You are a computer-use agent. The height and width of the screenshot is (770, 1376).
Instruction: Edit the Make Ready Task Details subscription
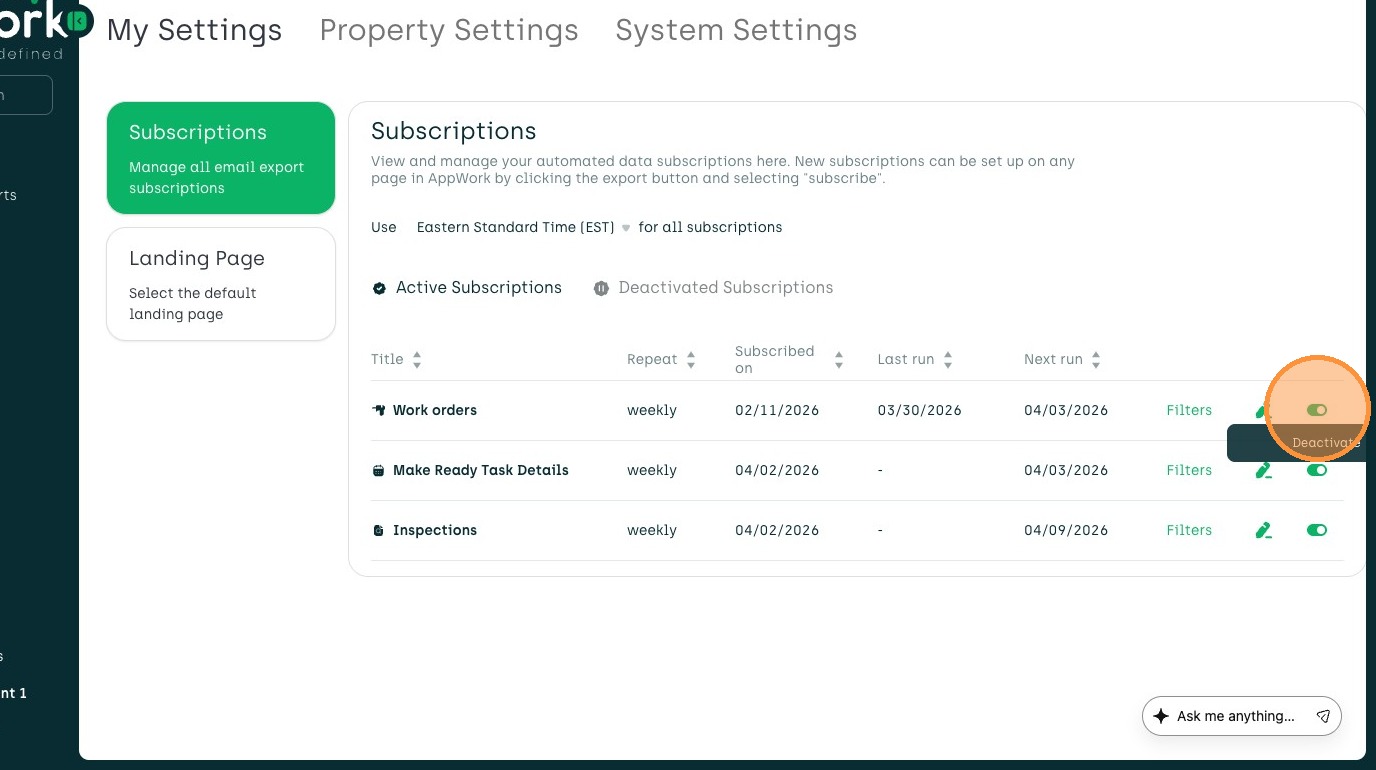pos(1264,470)
